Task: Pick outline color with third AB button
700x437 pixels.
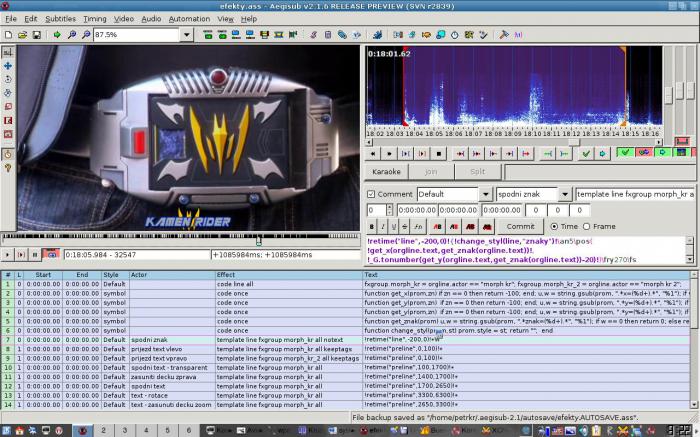Action: [x=471, y=227]
